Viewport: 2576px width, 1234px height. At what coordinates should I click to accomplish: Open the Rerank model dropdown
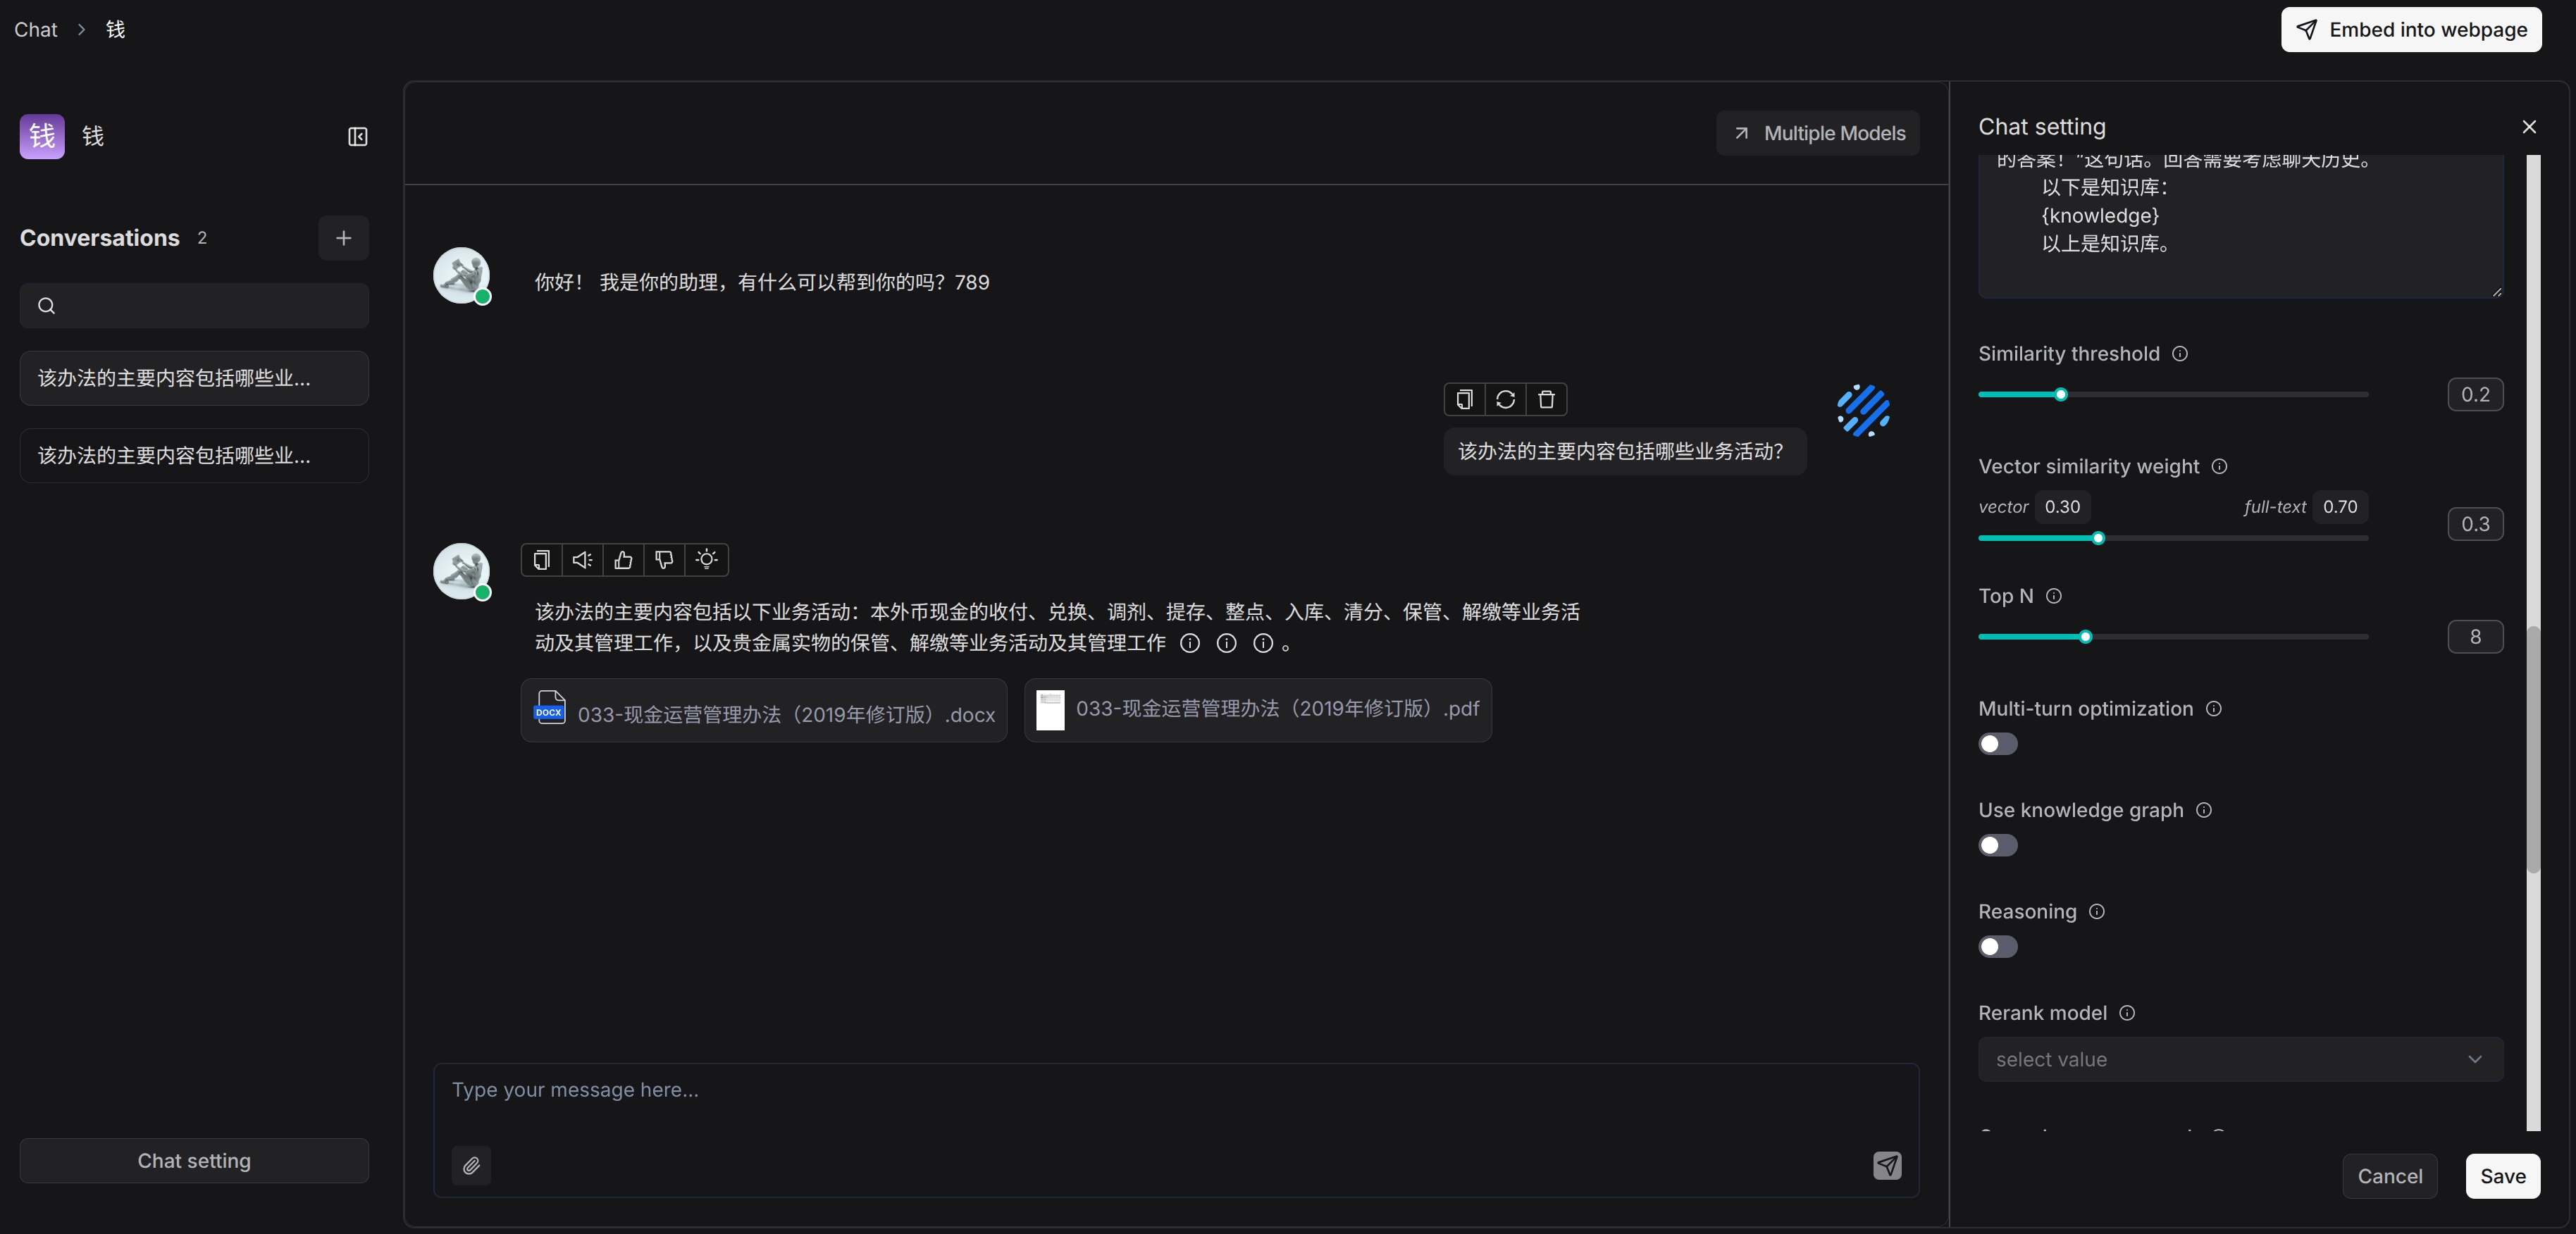point(2239,1059)
